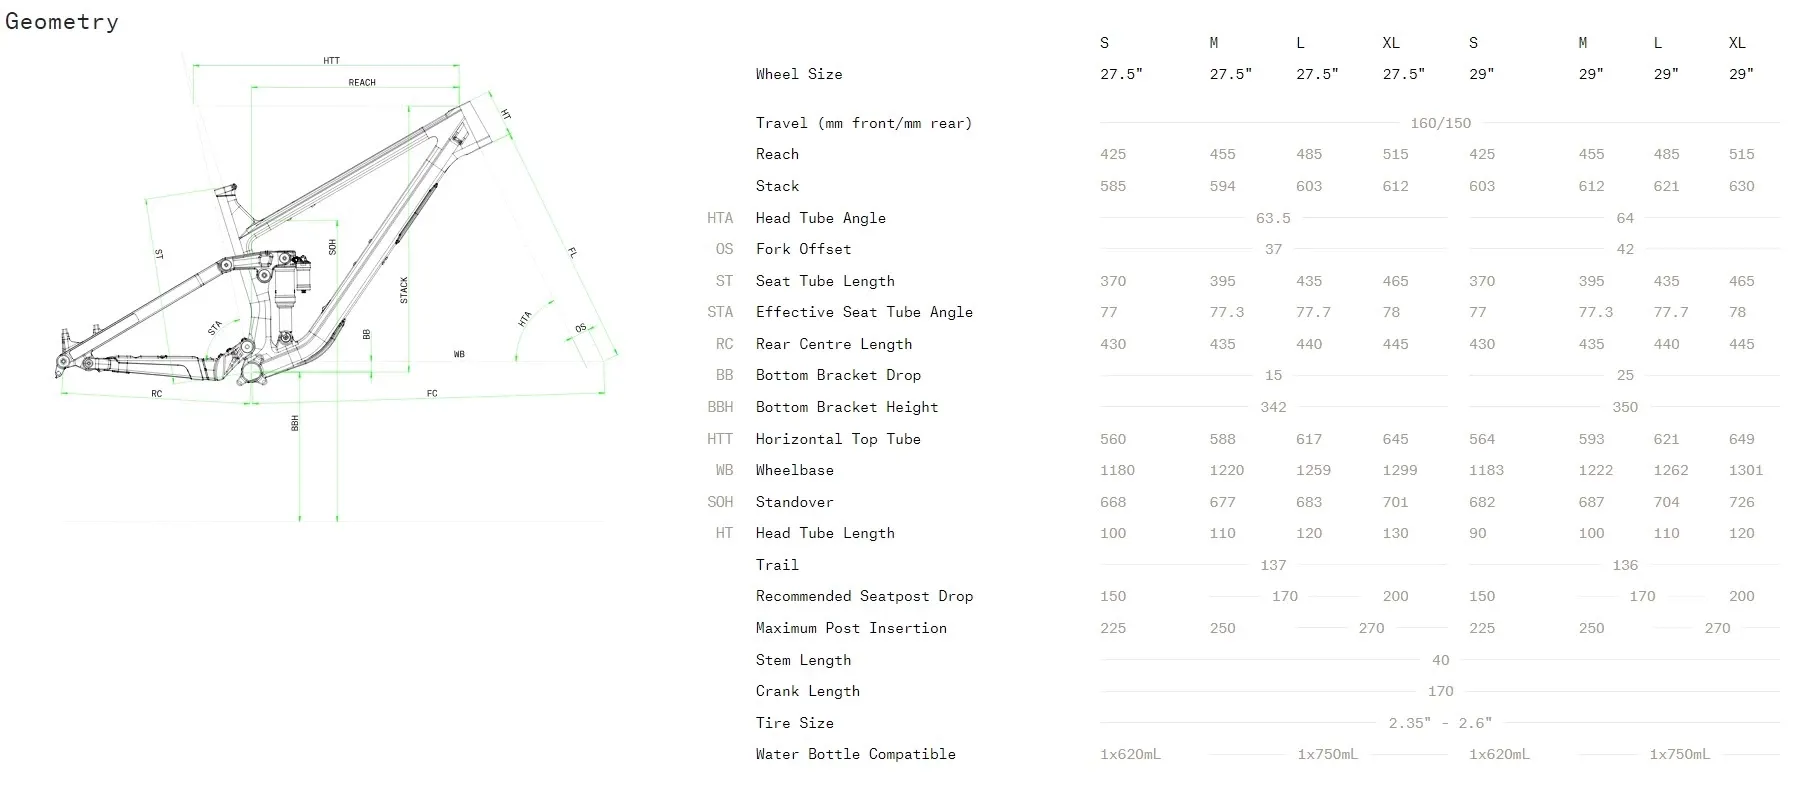Image resolution: width=1814 pixels, height=788 pixels.
Task: Select the Head Tube Angle row label
Action: click(x=820, y=218)
